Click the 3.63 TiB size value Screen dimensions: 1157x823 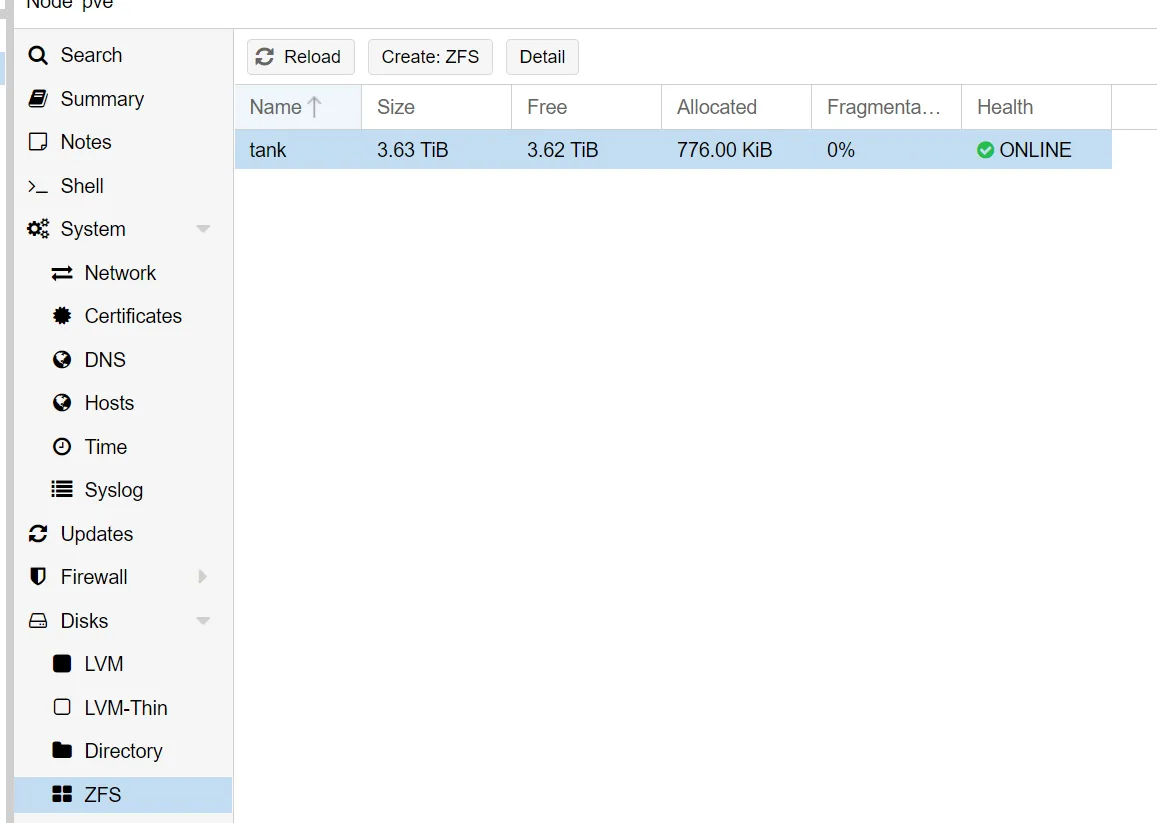point(412,150)
